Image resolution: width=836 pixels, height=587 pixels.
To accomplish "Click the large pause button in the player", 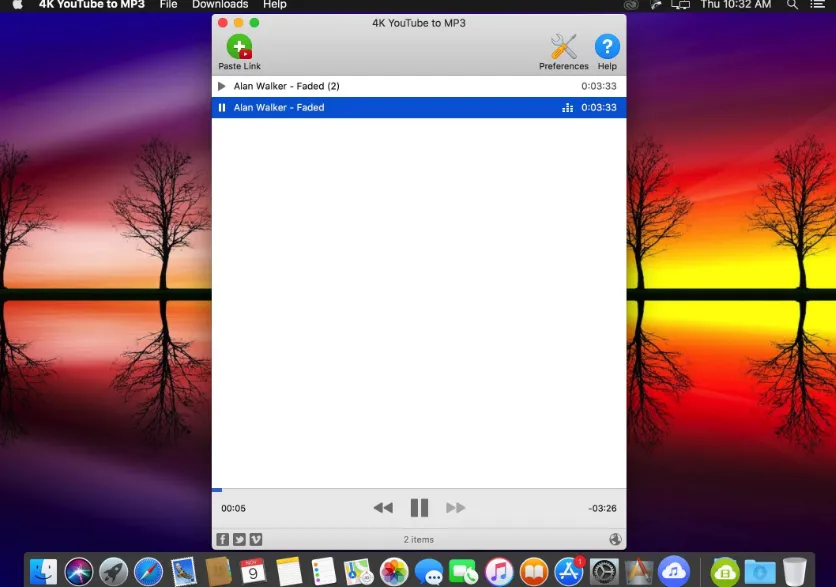I will (x=419, y=508).
